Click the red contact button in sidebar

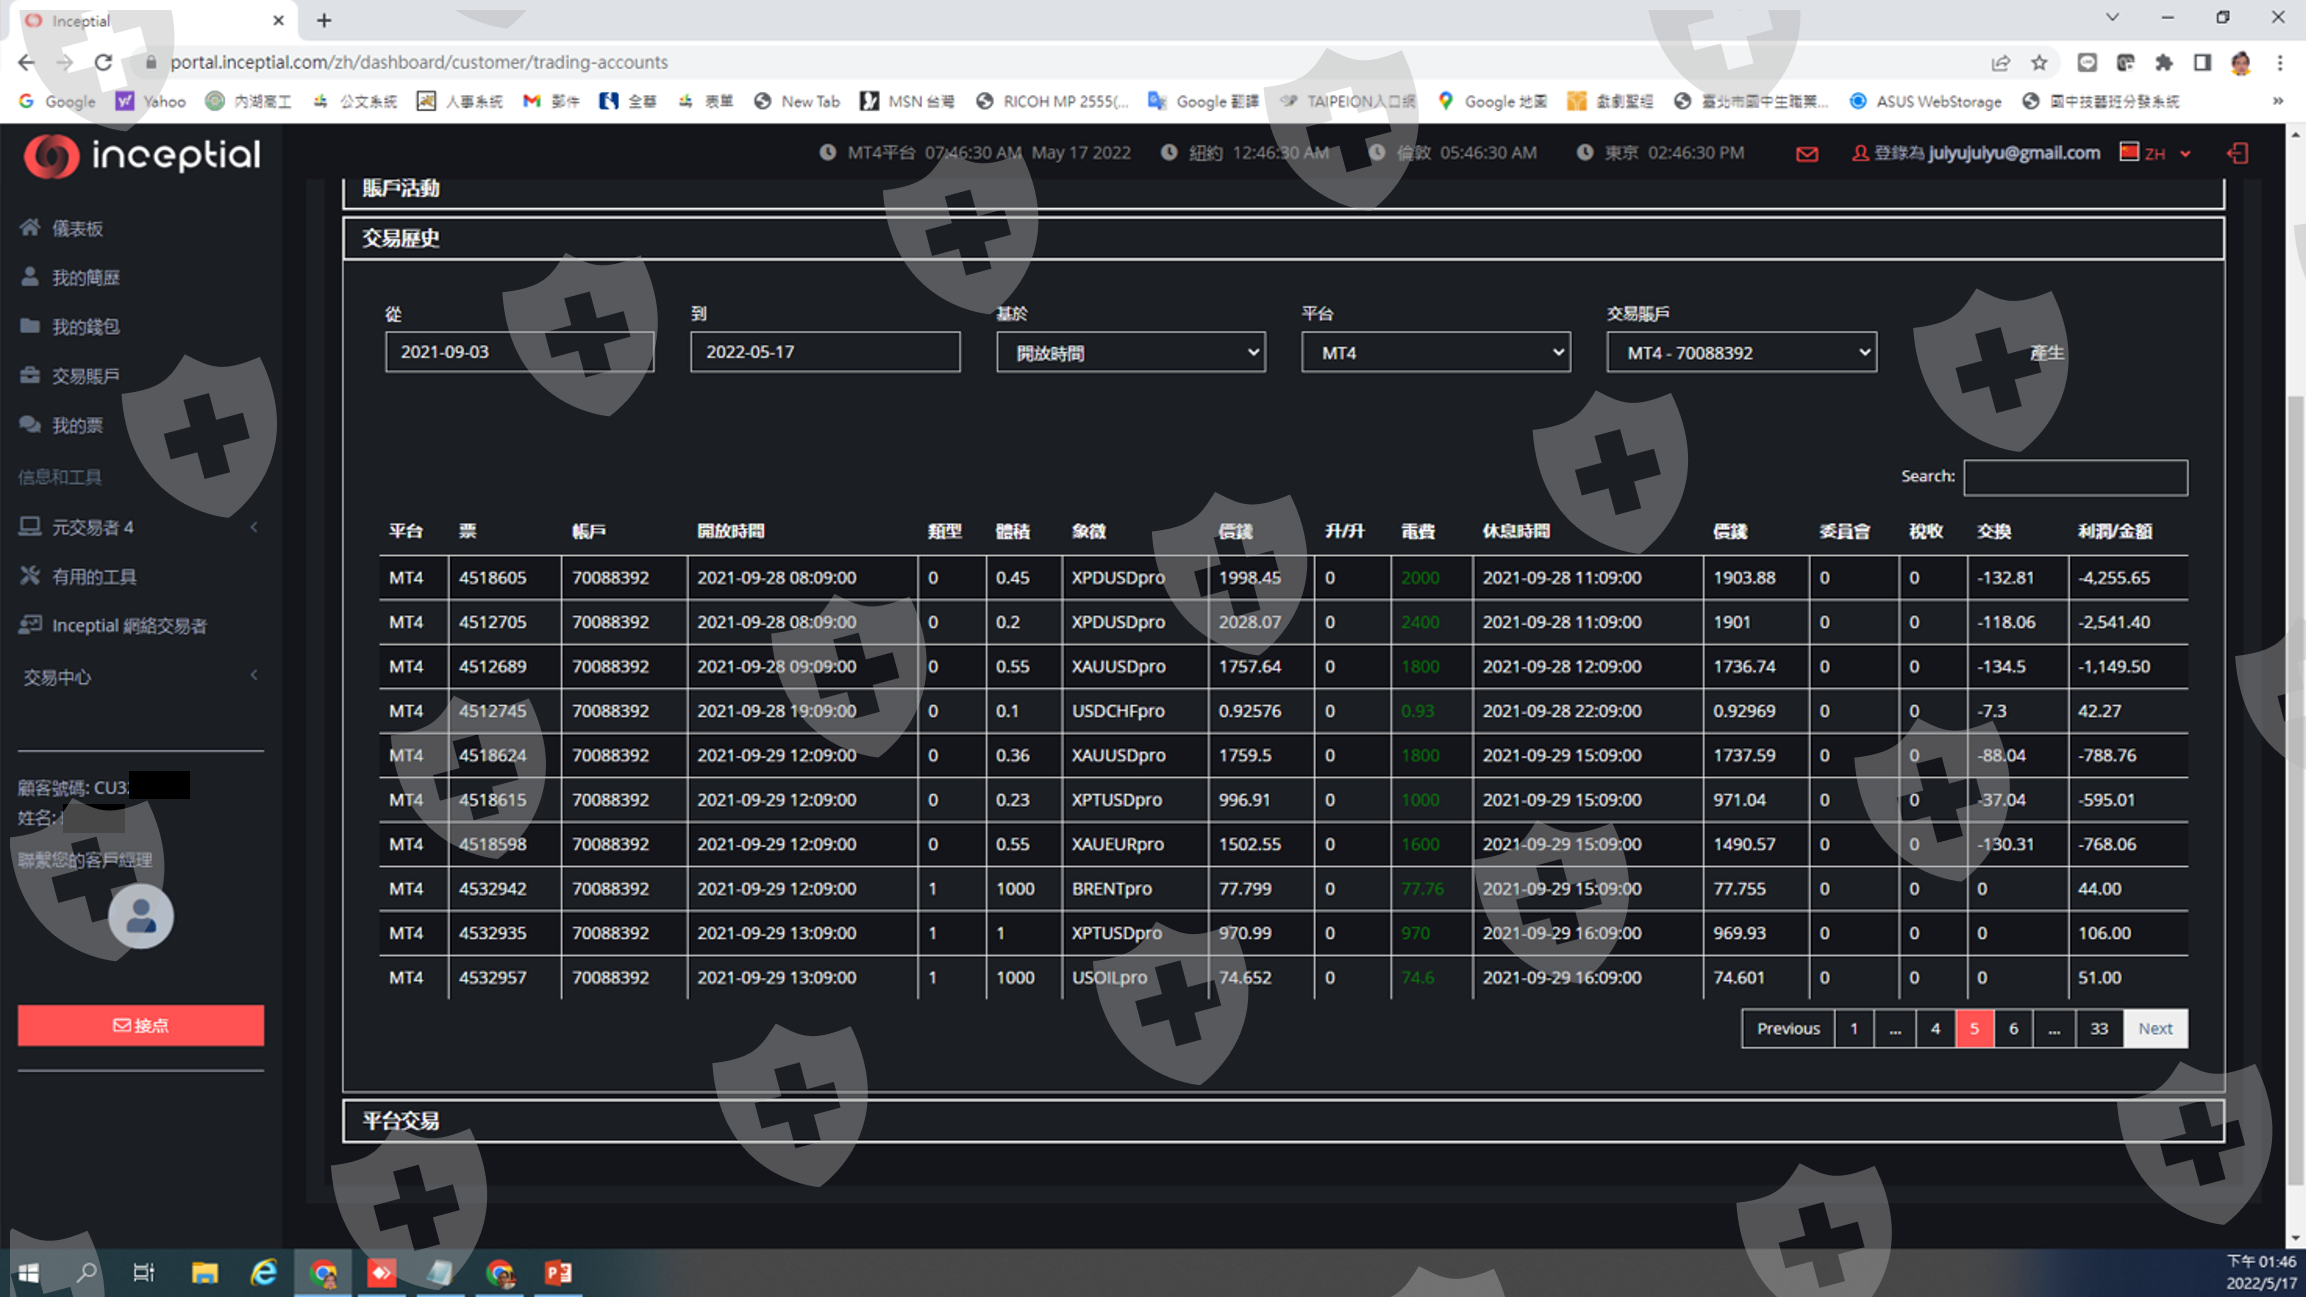click(x=140, y=1025)
